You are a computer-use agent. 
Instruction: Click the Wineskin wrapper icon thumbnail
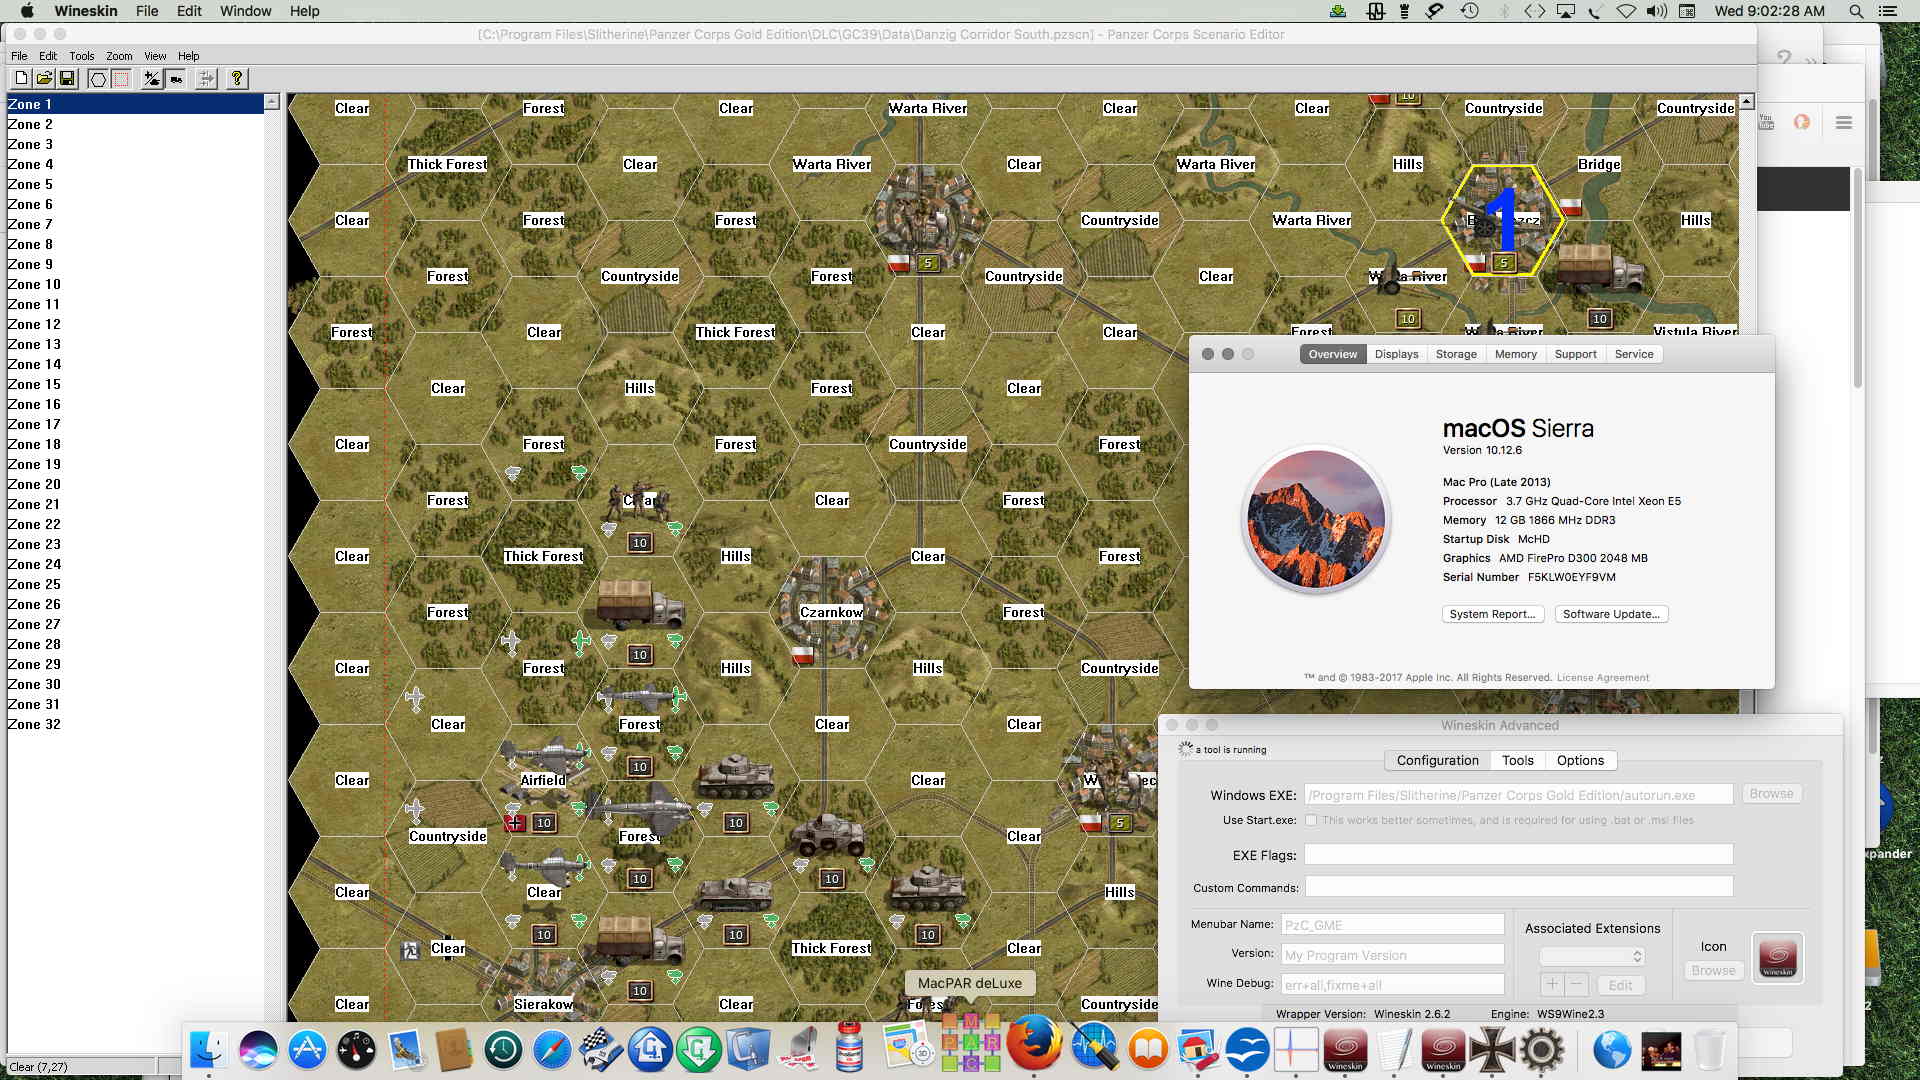pos(1777,957)
